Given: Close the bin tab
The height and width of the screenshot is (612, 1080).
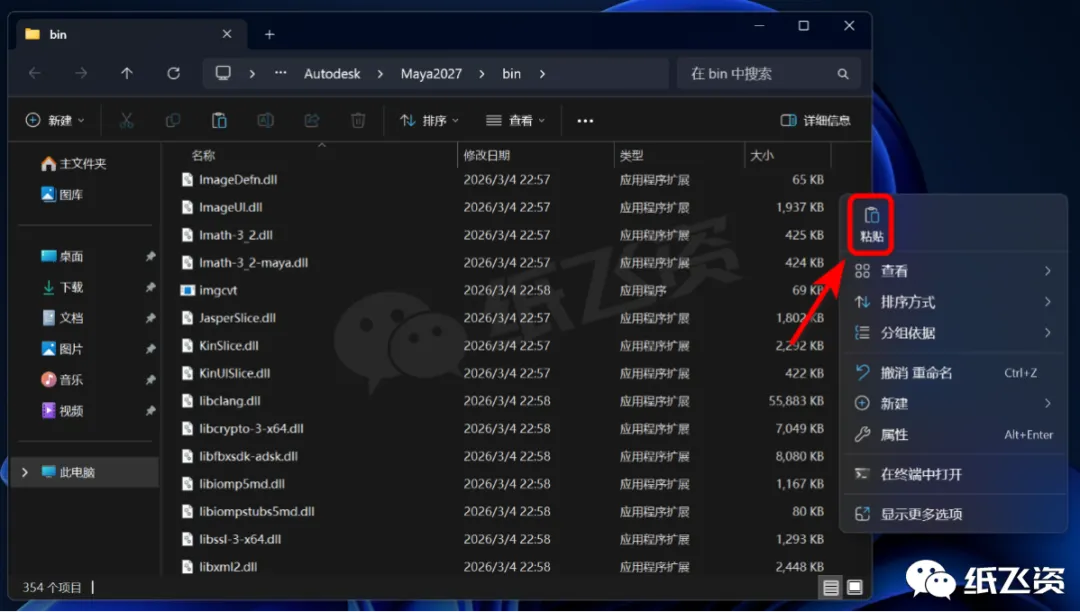Looking at the screenshot, I should [x=227, y=34].
